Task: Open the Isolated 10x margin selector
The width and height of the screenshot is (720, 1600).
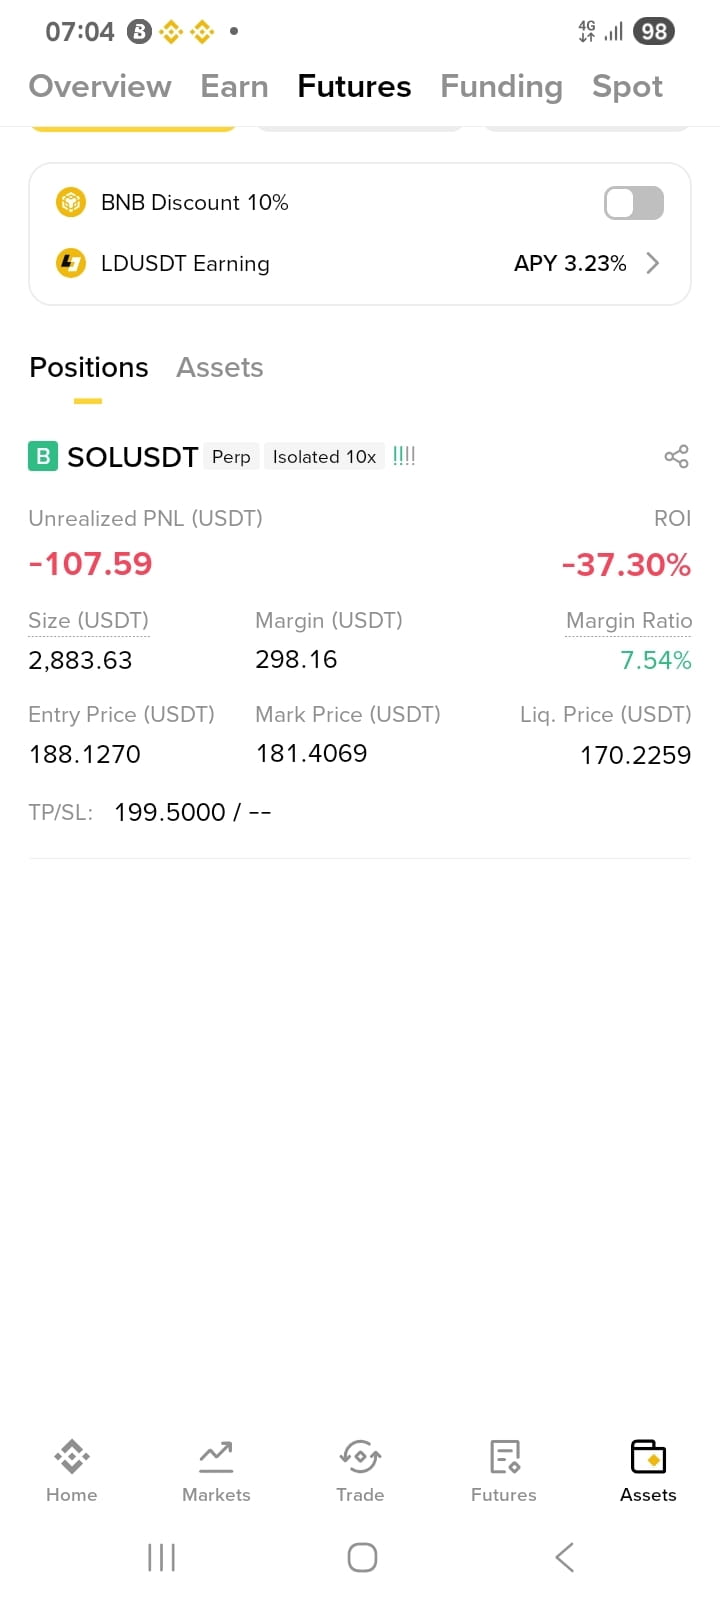Action: click(324, 457)
